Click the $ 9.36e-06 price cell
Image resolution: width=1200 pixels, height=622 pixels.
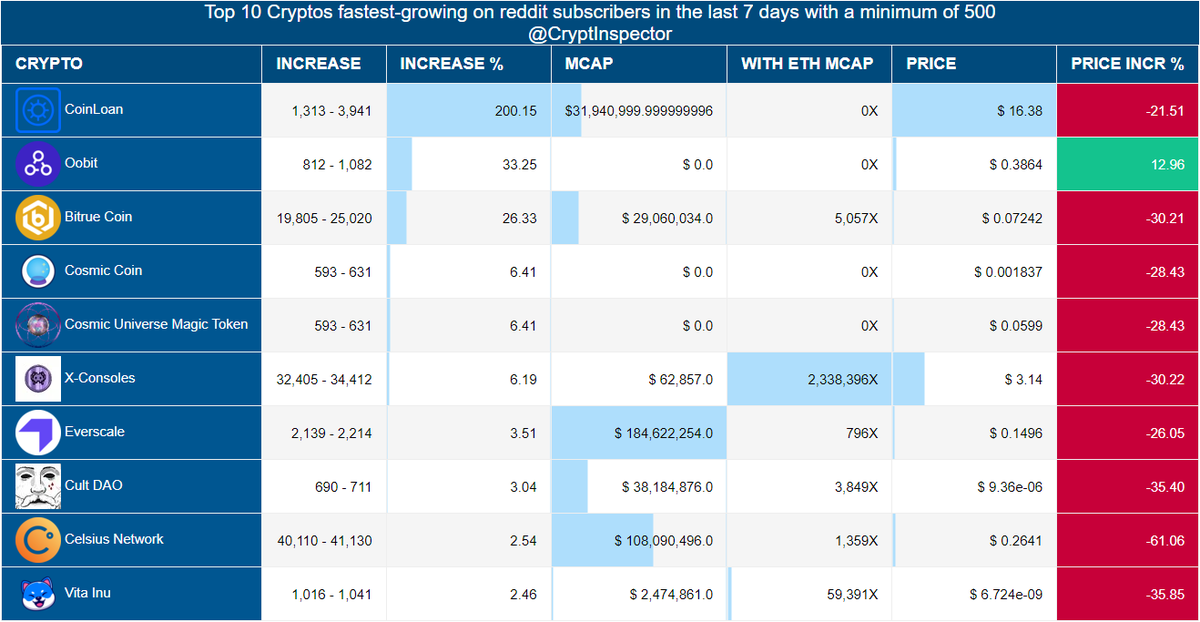click(x=974, y=487)
